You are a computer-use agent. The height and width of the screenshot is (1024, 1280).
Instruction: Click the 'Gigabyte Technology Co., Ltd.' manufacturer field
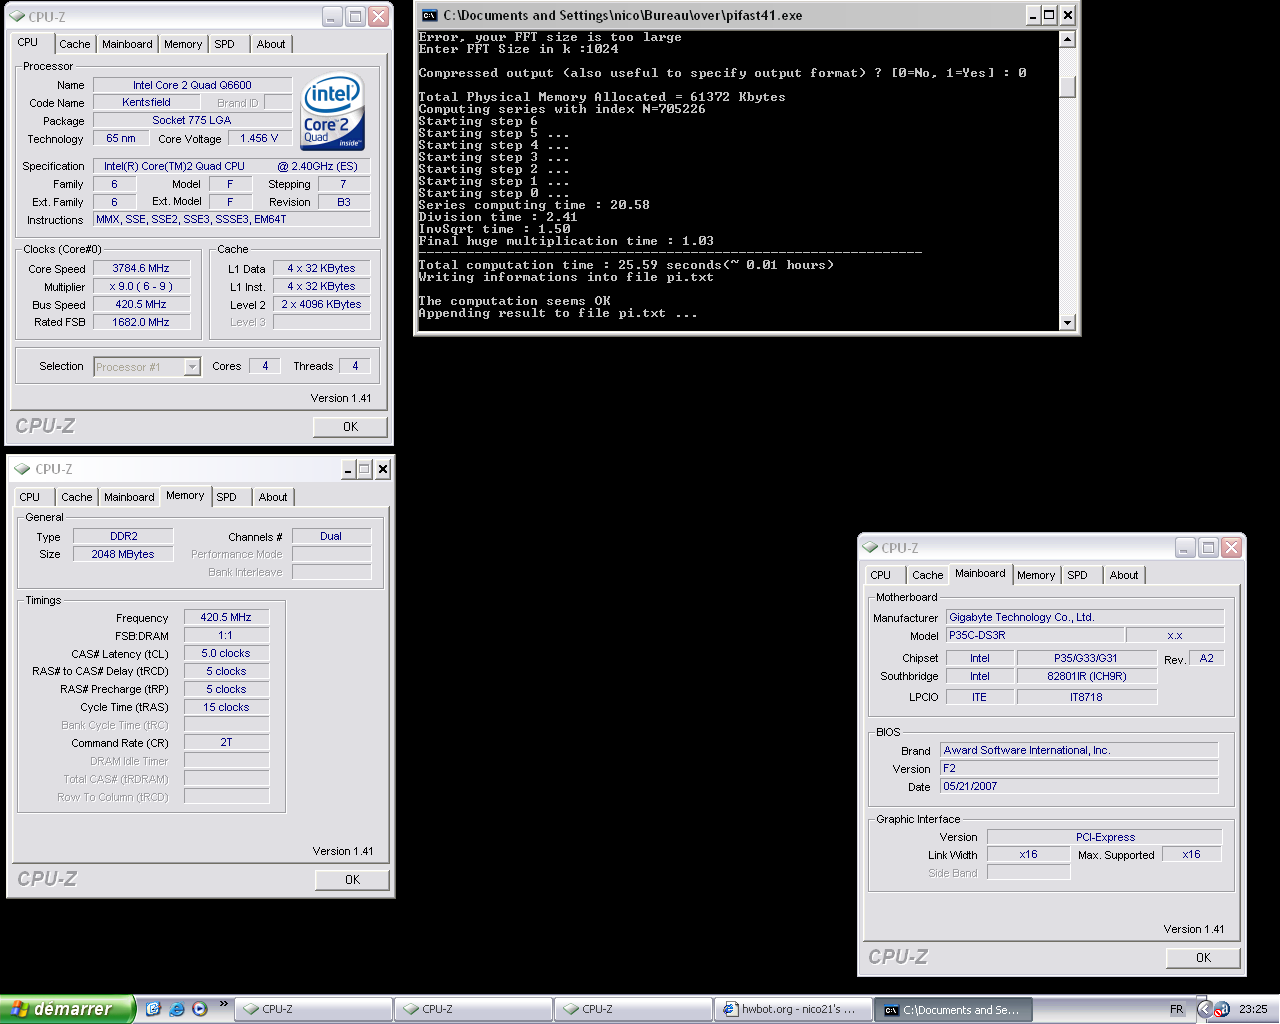(1085, 617)
